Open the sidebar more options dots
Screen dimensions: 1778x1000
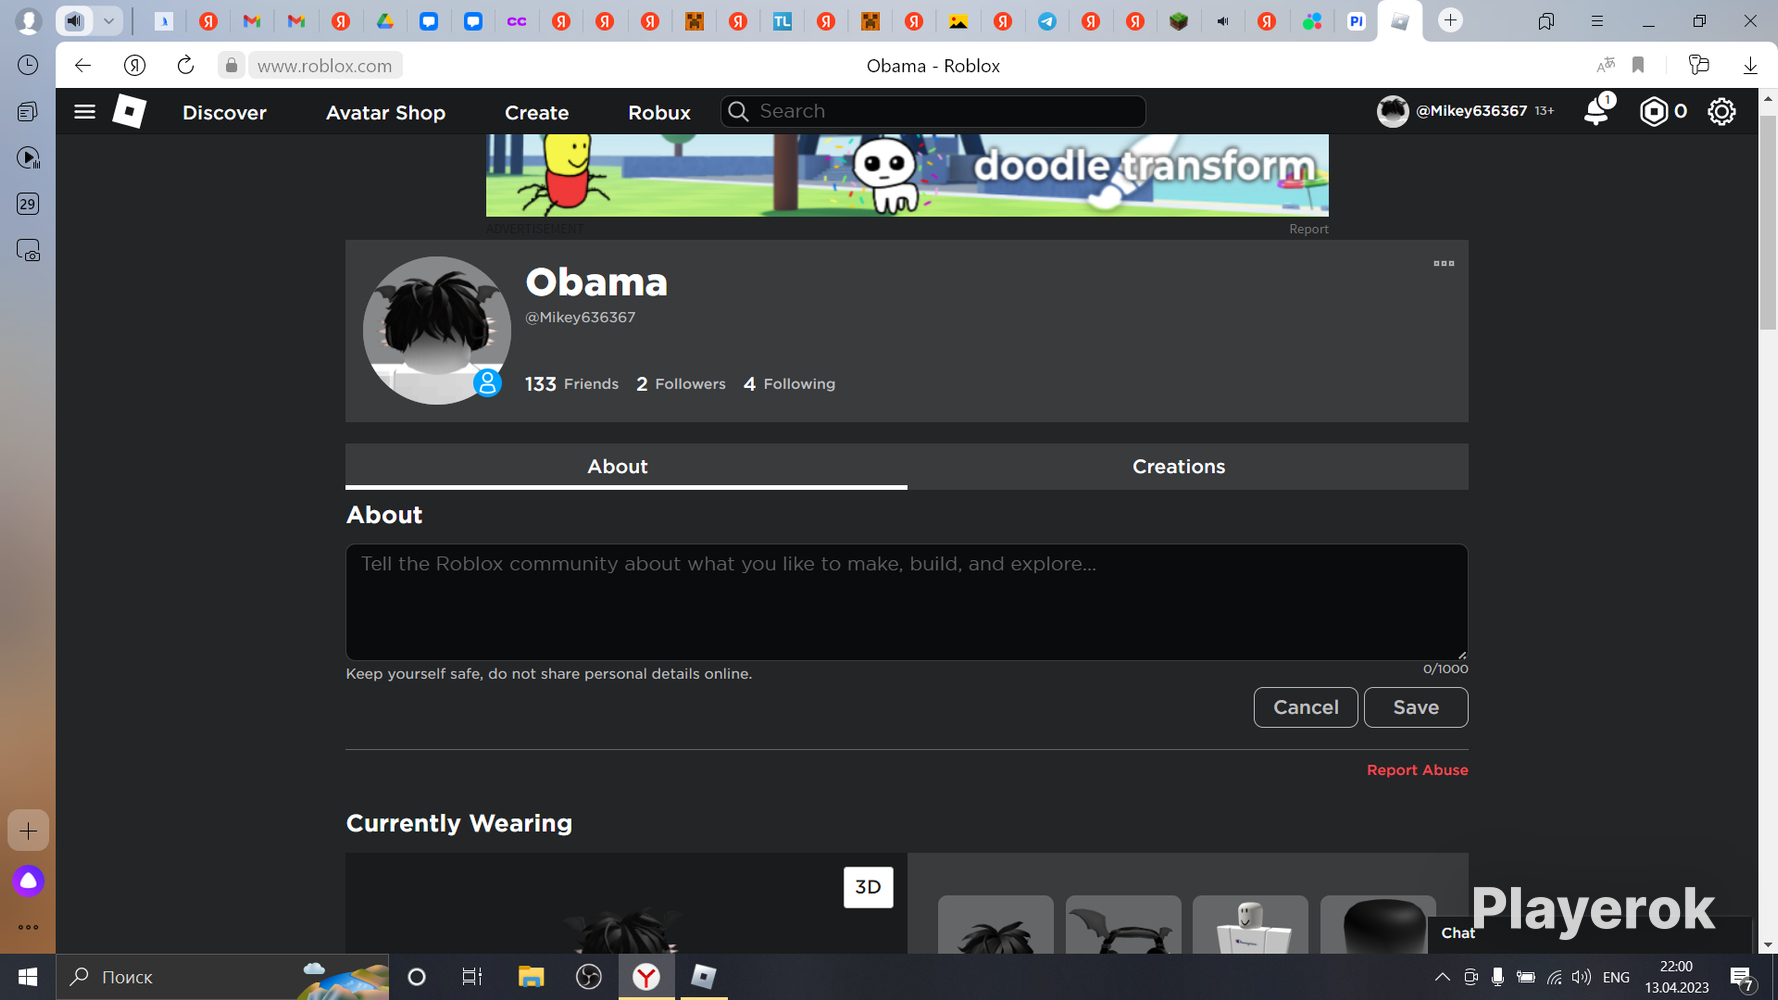tap(28, 927)
